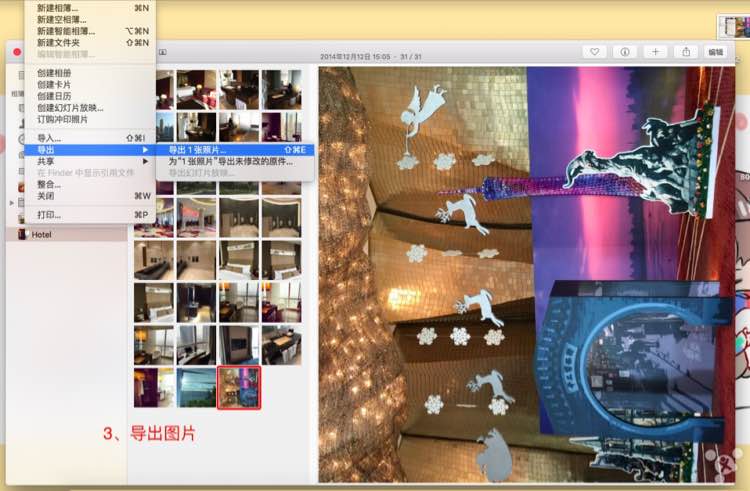This screenshot has height=491, width=750.
Task: Expand the 共享 submenu entry
Action: pos(89,161)
